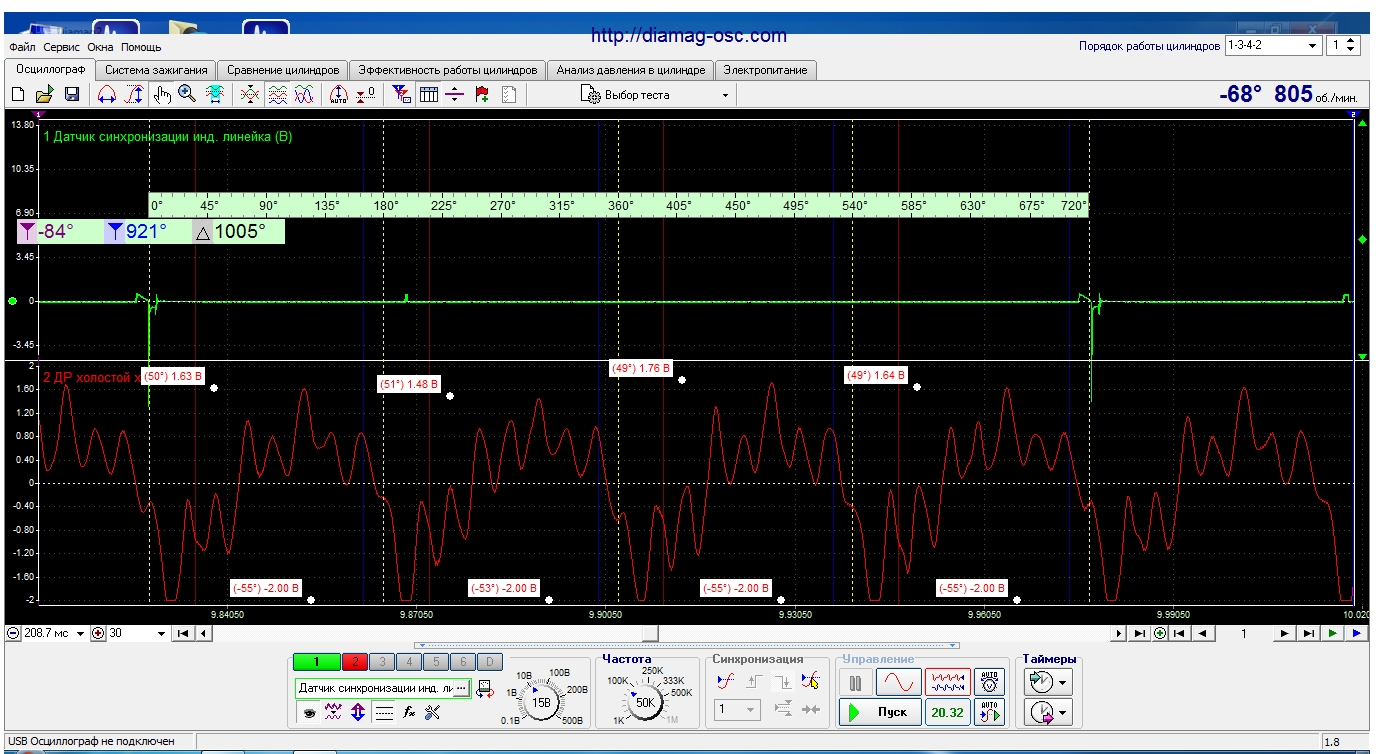Image resolution: width=1382 pixels, height=754 pixels.
Task: Switch to Эффективность работы цилиндров tab
Action: pos(448,70)
